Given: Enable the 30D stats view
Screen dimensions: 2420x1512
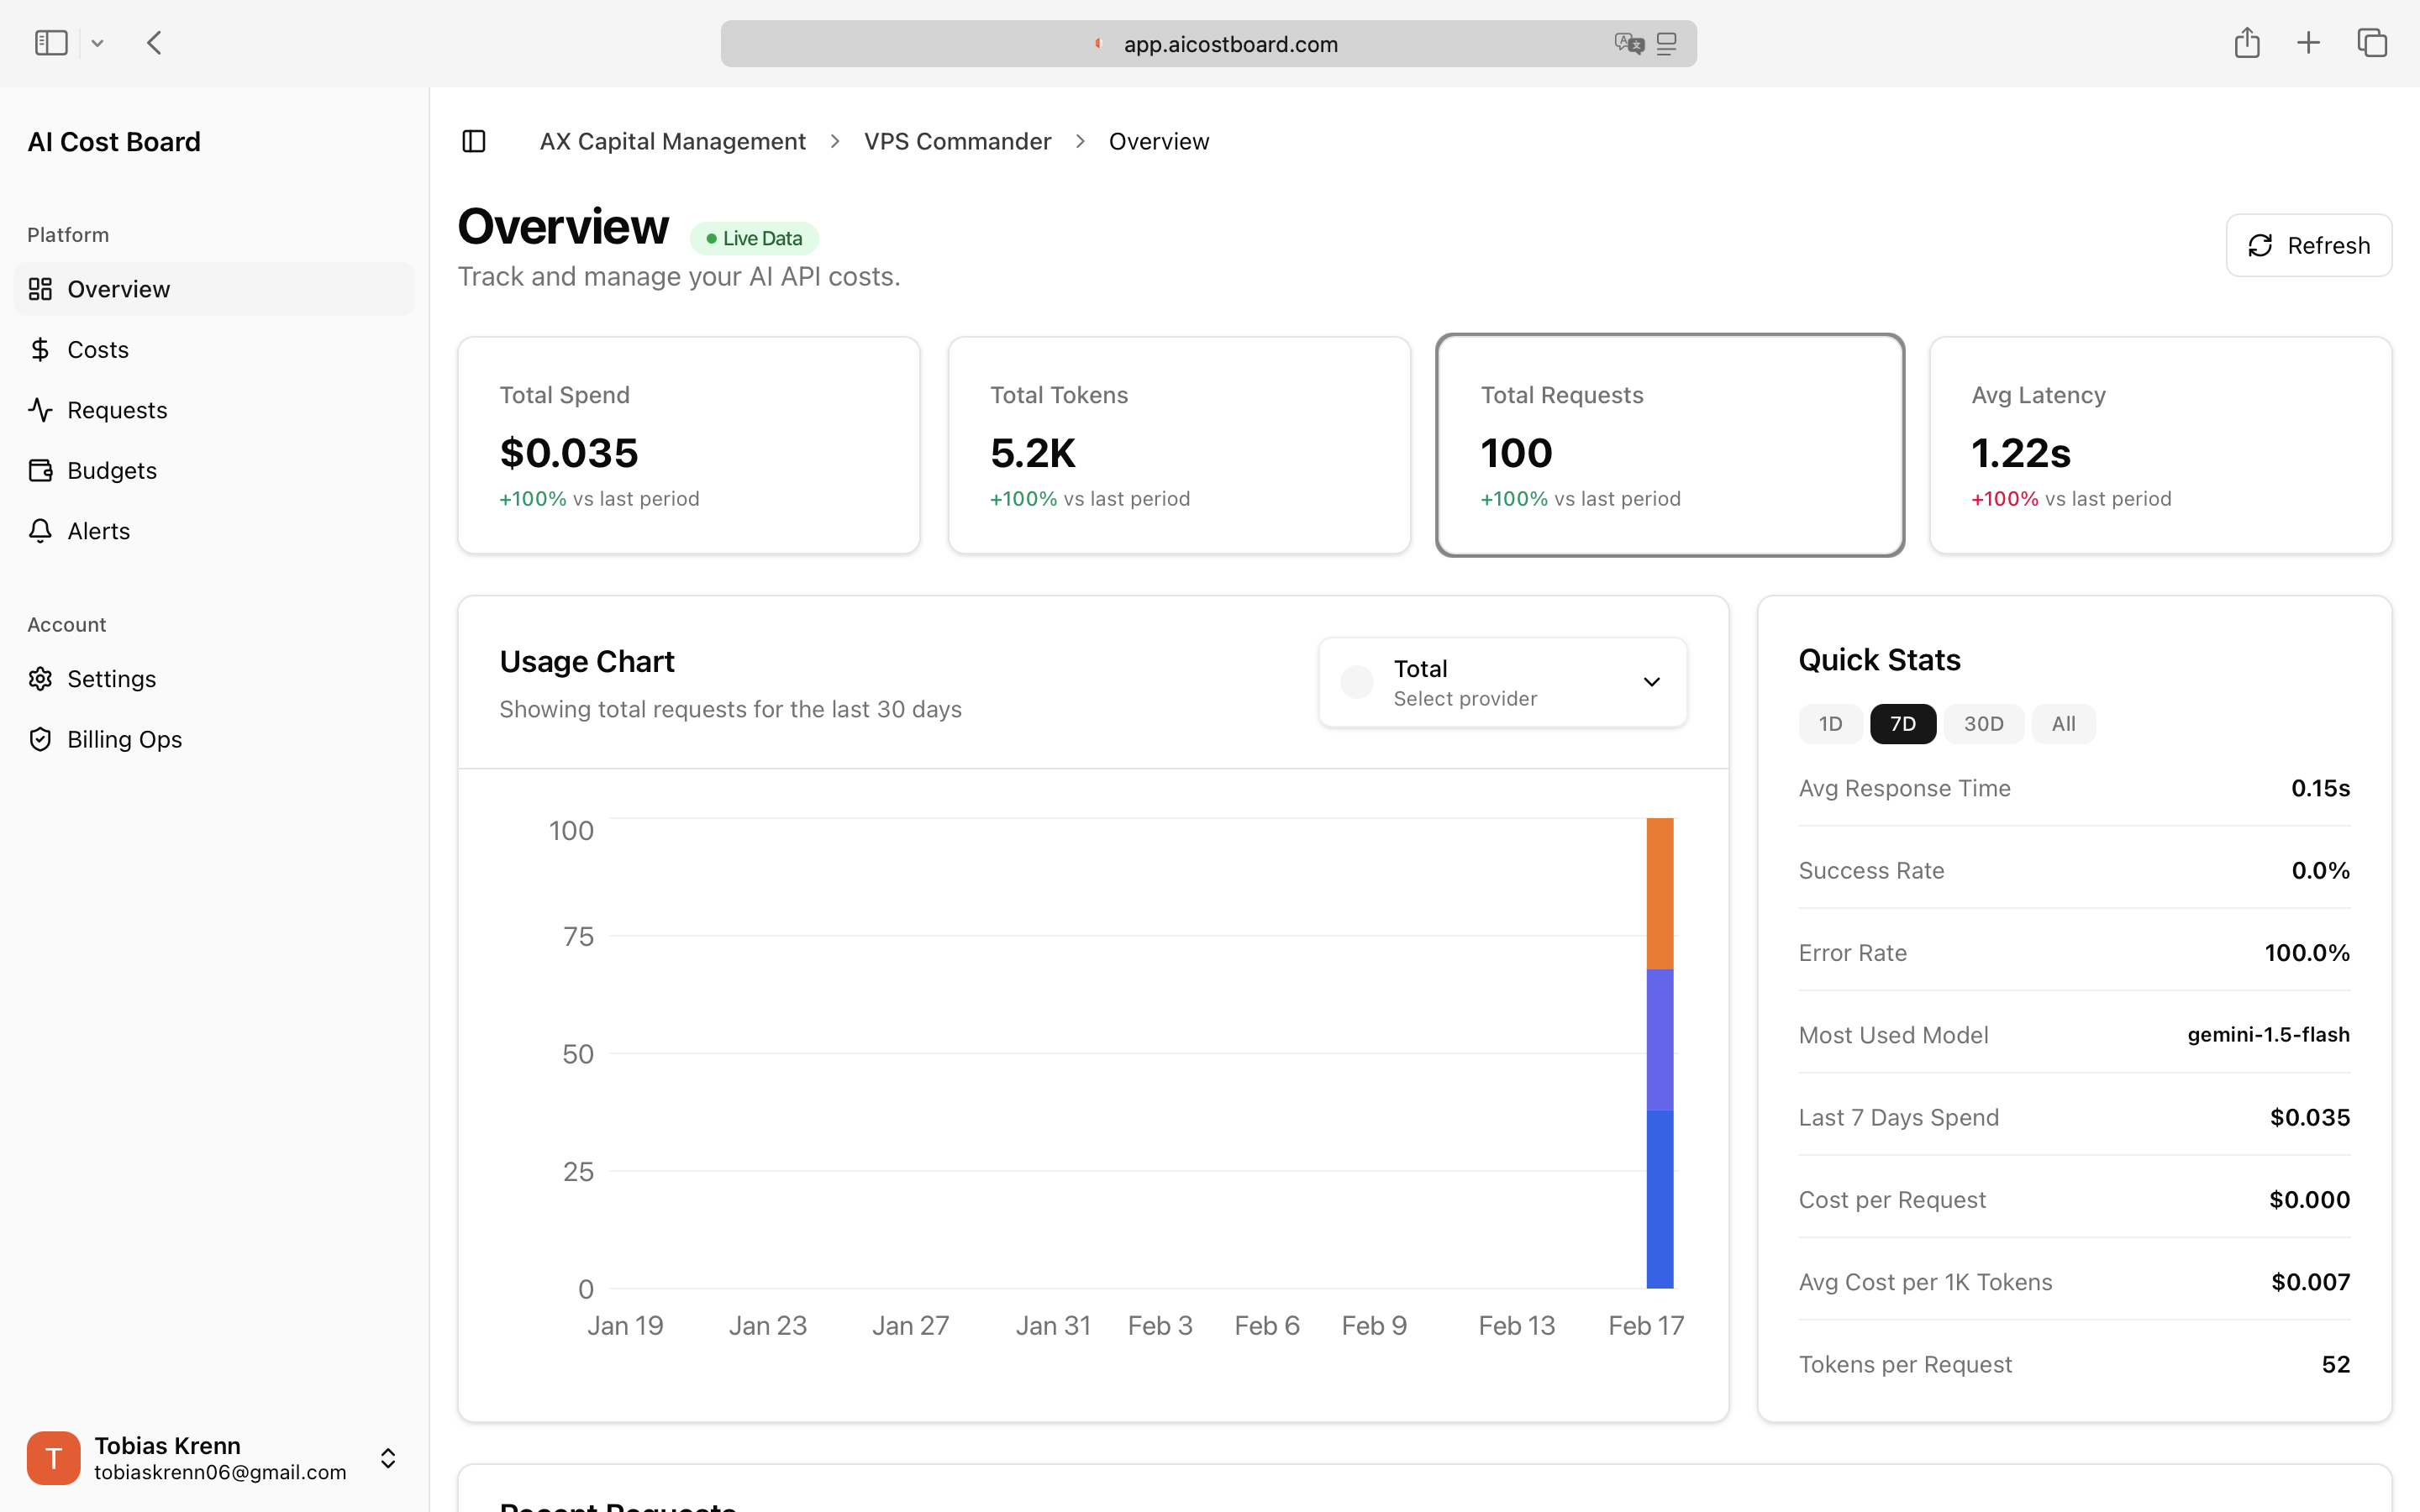Looking at the screenshot, I should (x=1984, y=723).
